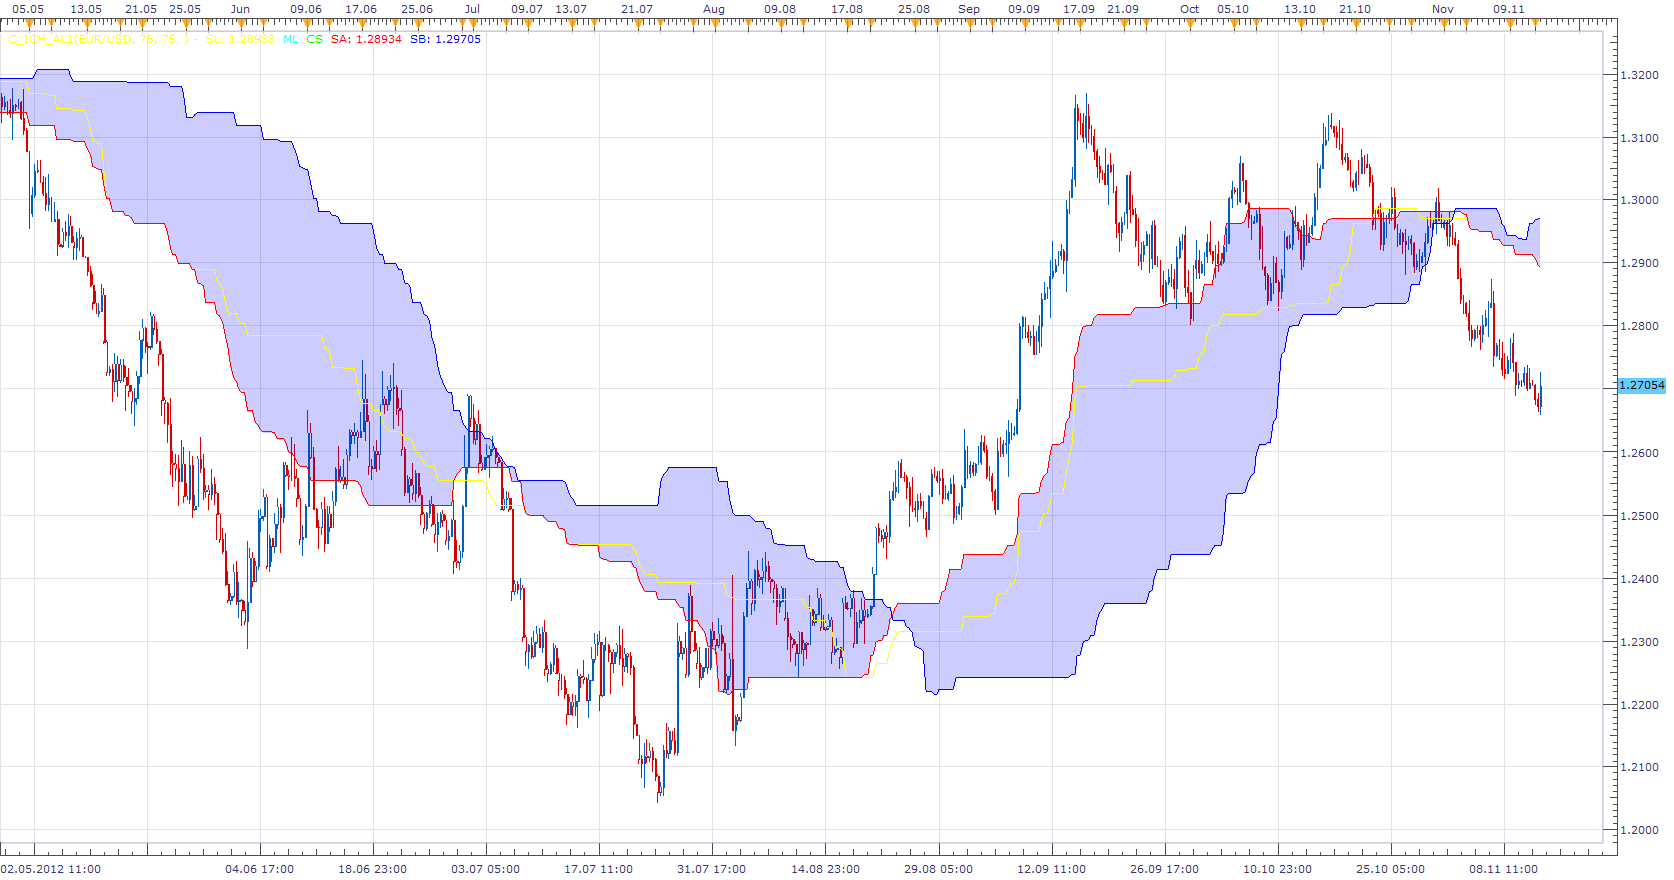Viewport: 1674px width, 880px height.
Task: Click the 1.2400 price axis label
Action: tap(1639, 579)
